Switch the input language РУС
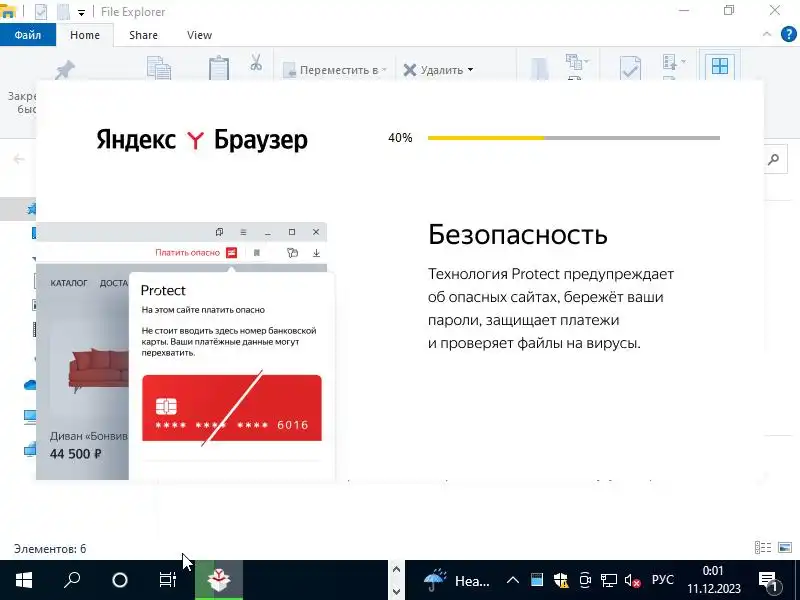Image resolution: width=800 pixels, height=600 pixels. [x=663, y=580]
